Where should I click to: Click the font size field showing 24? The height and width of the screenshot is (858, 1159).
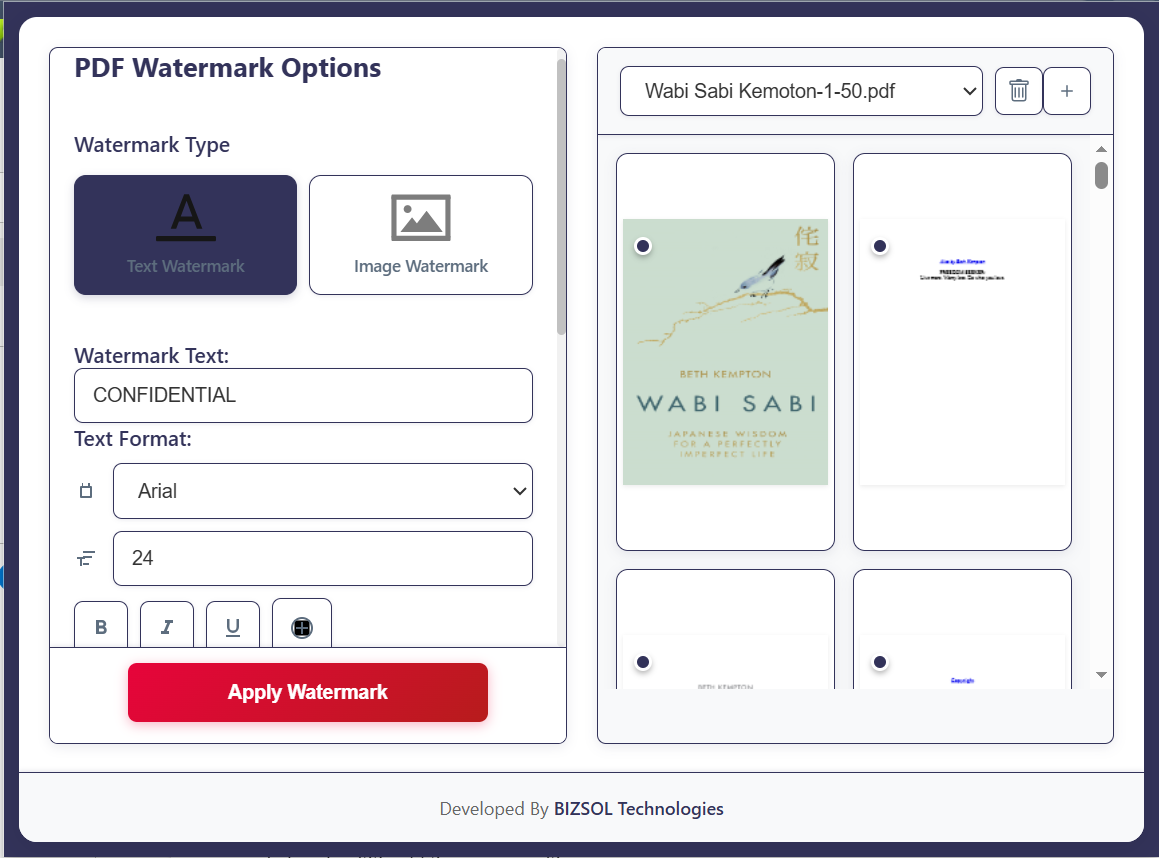tap(322, 558)
